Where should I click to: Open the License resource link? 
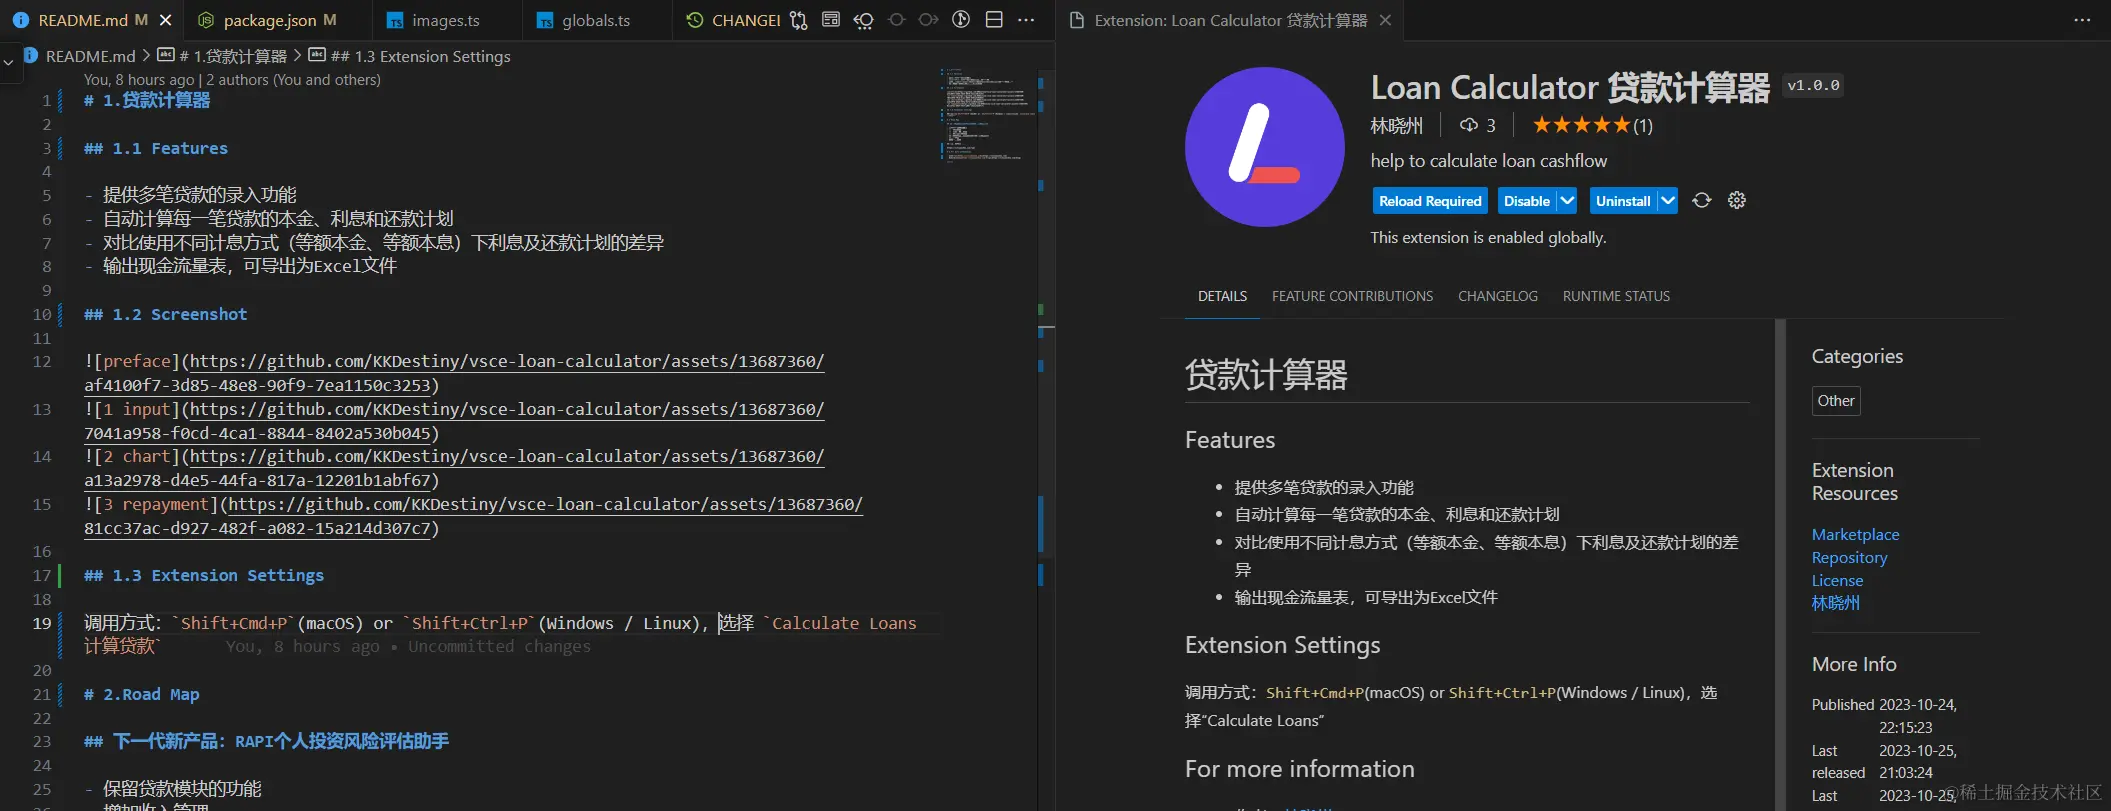[1837, 581]
